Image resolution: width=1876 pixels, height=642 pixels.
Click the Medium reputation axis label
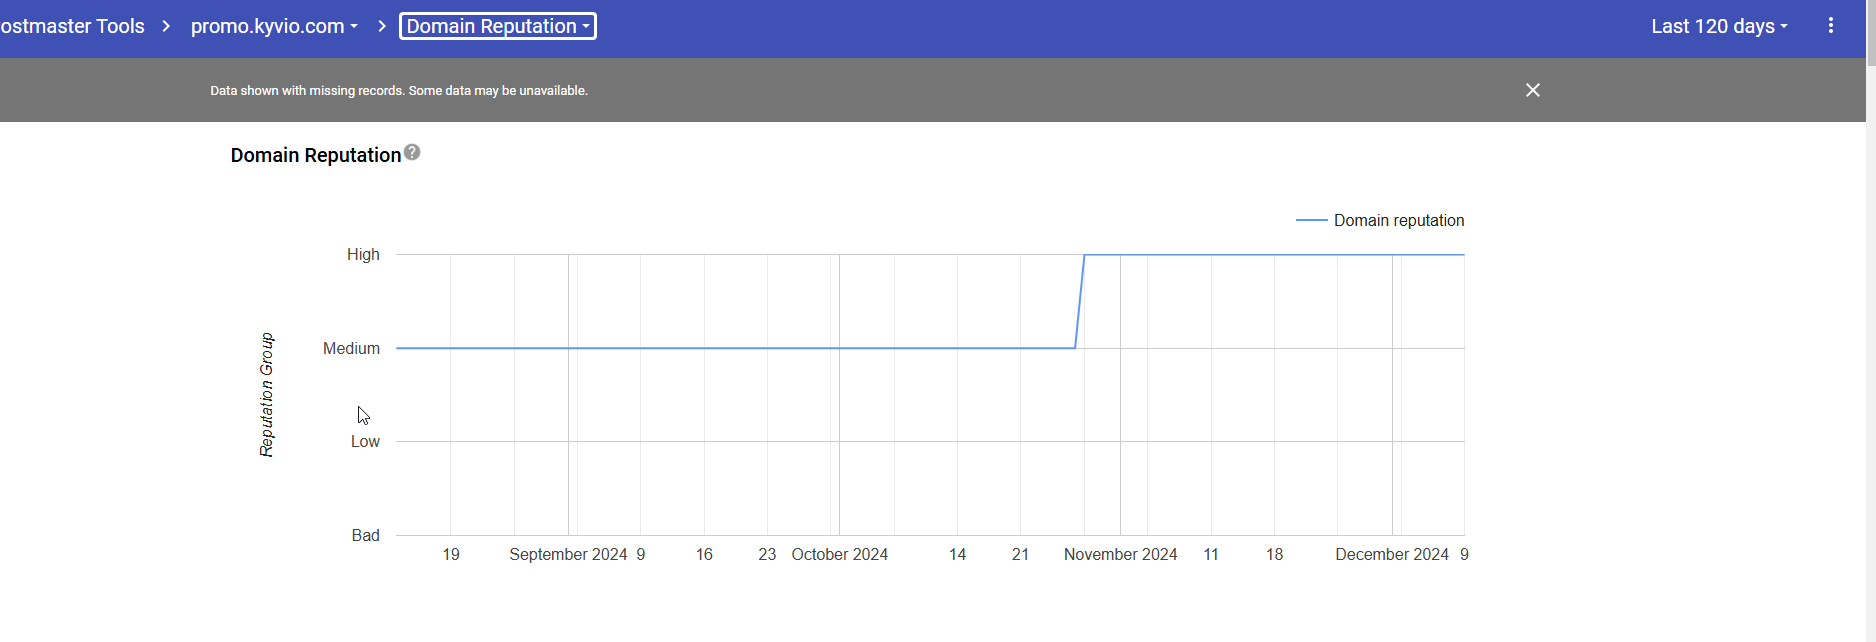tap(351, 349)
